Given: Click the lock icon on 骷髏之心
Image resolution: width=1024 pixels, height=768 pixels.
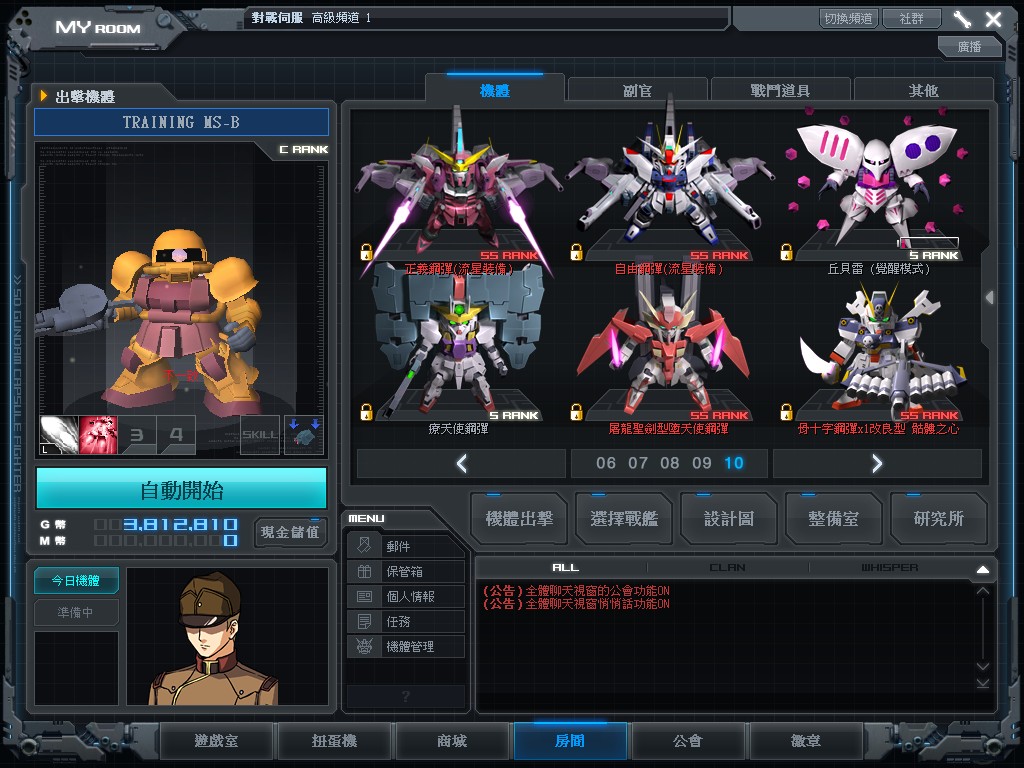Looking at the screenshot, I should (786, 412).
